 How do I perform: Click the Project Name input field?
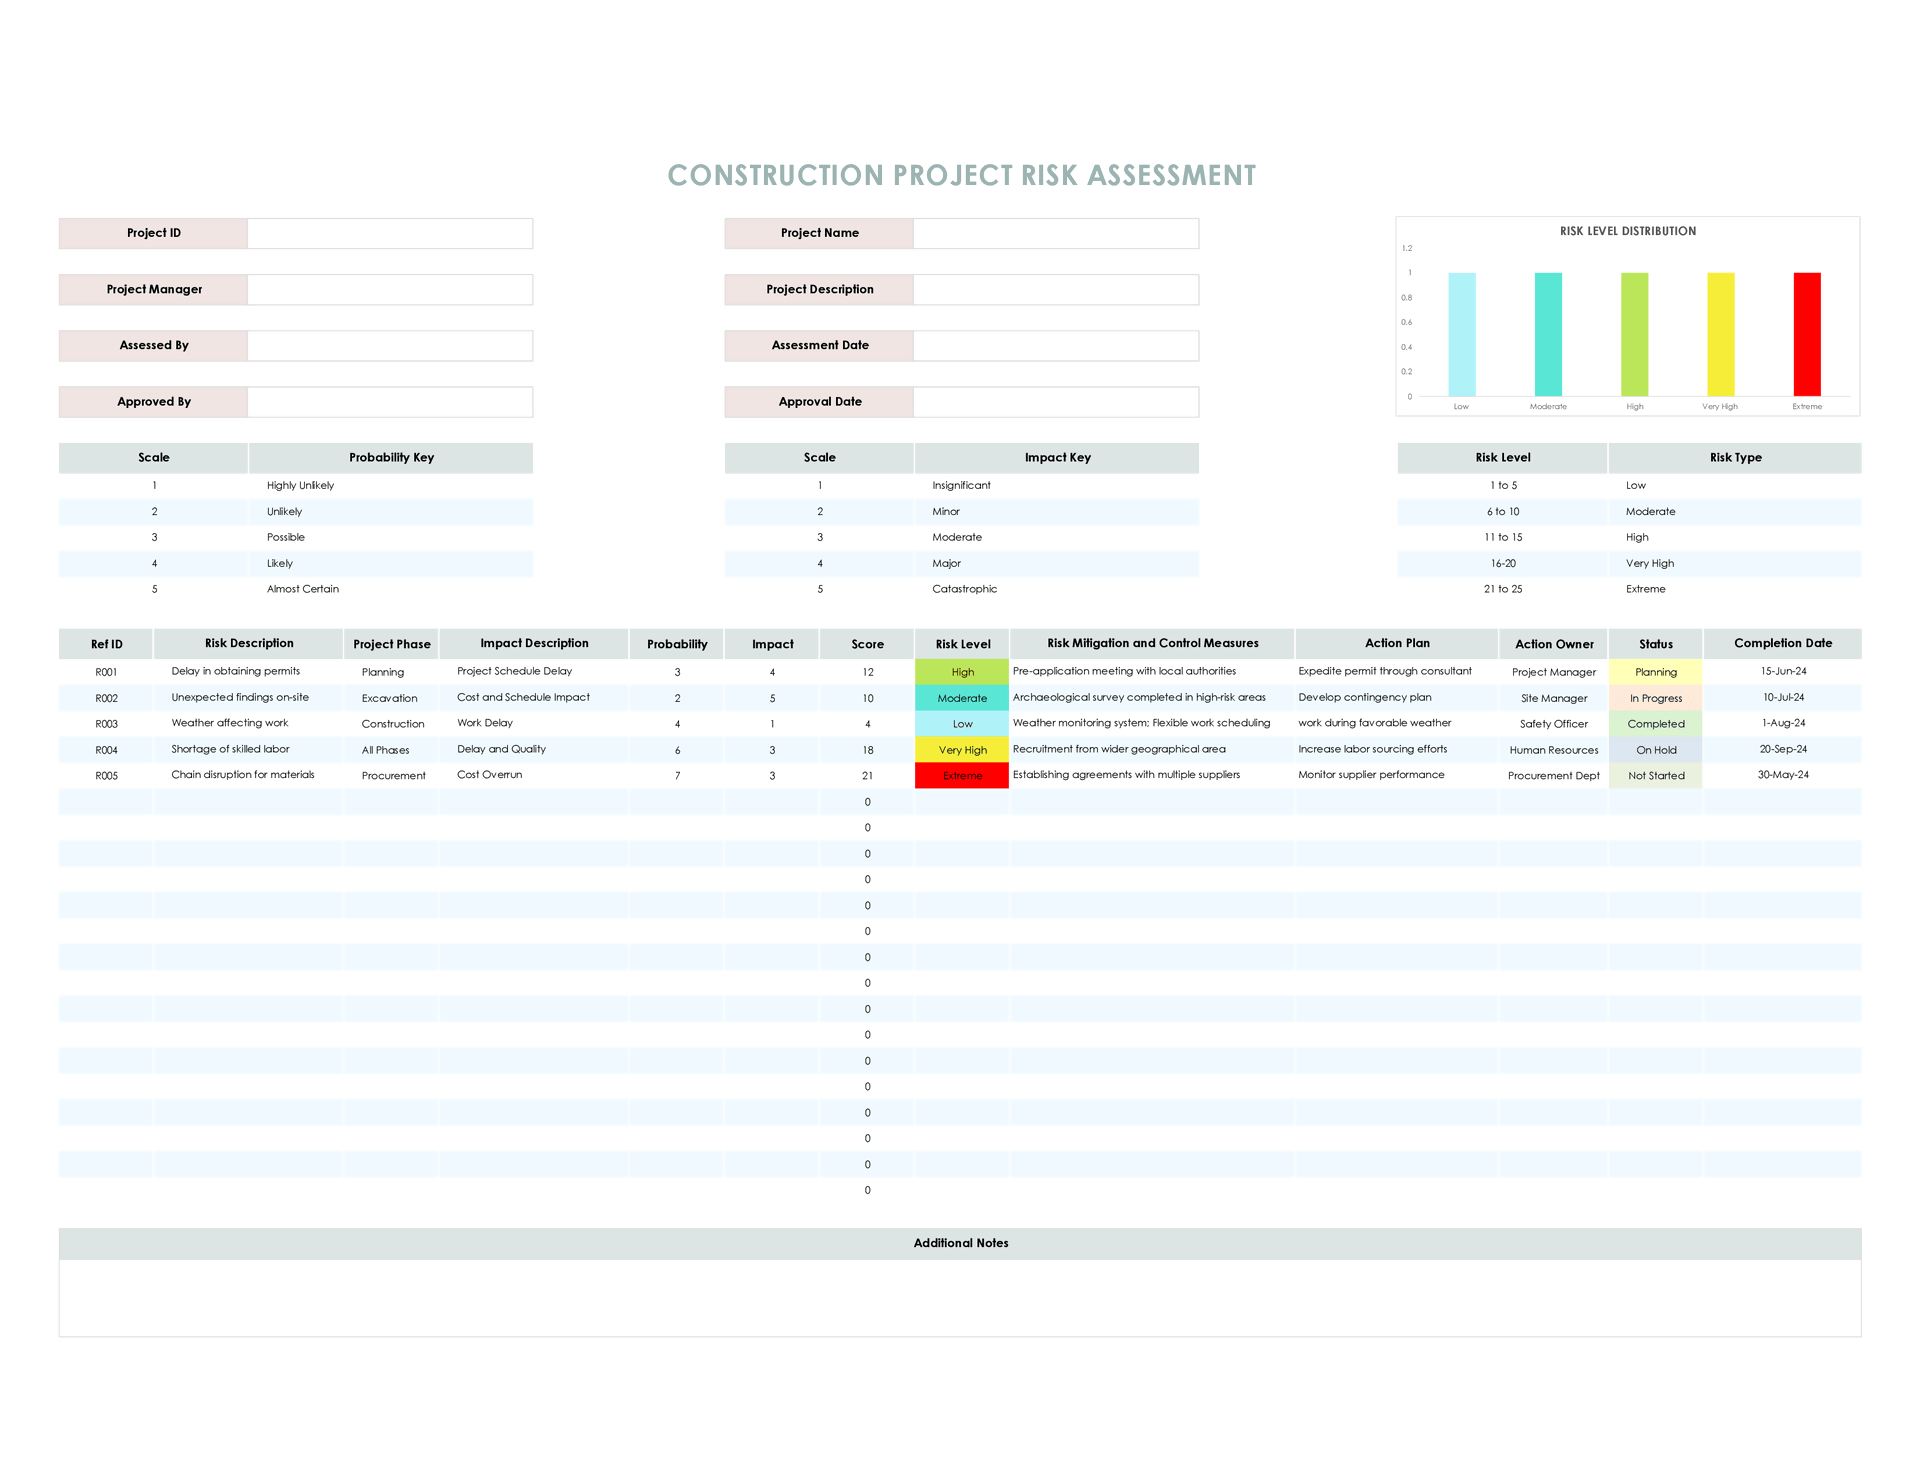[1055, 233]
